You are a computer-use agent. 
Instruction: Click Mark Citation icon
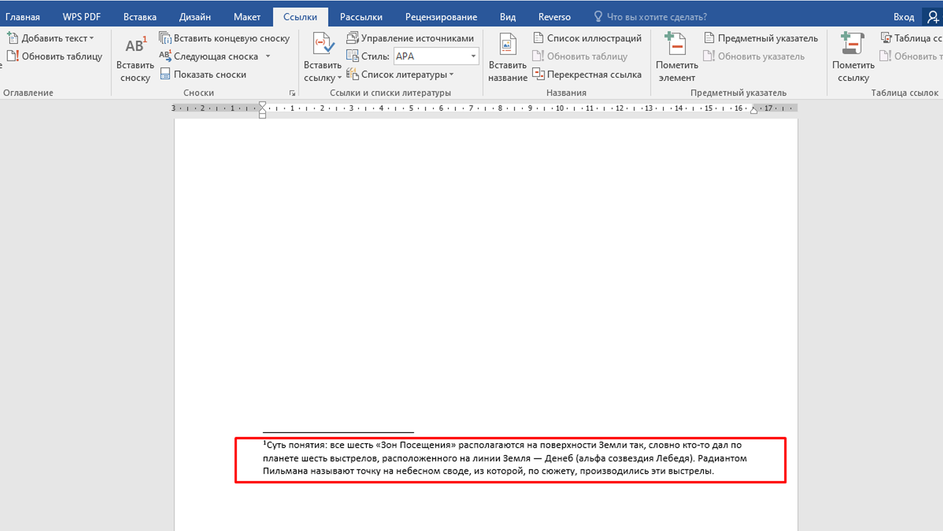(x=852, y=45)
